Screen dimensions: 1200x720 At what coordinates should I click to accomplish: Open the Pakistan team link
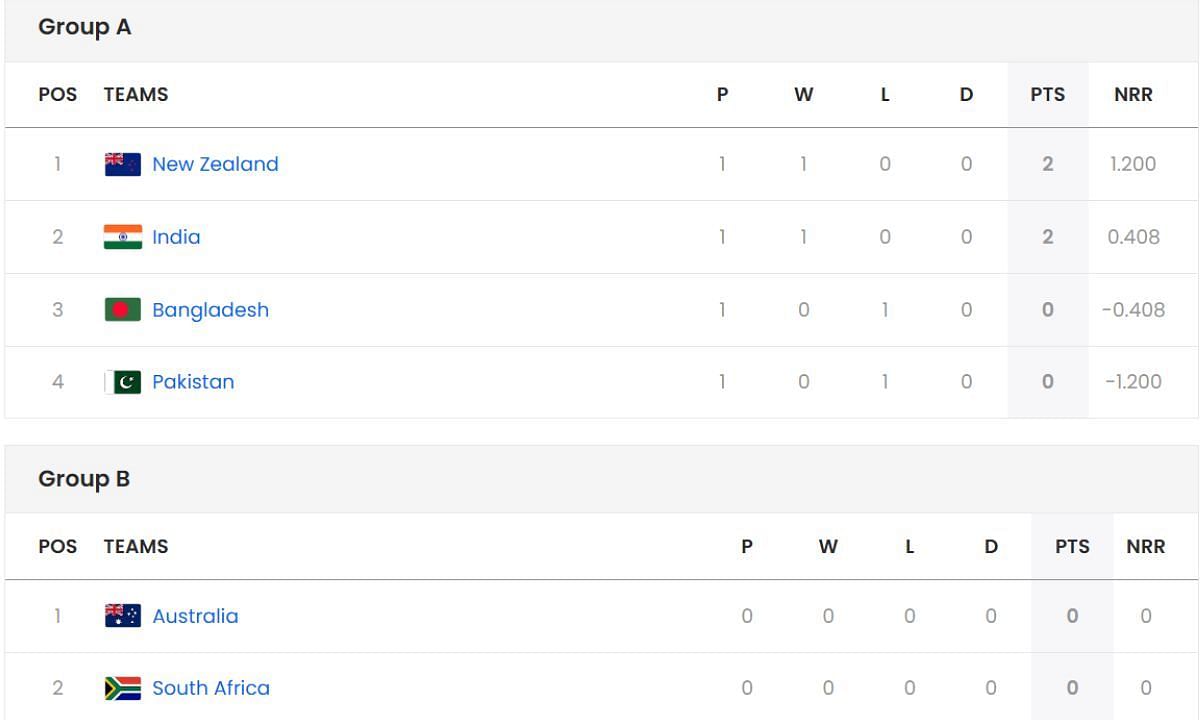(x=193, y=382)
